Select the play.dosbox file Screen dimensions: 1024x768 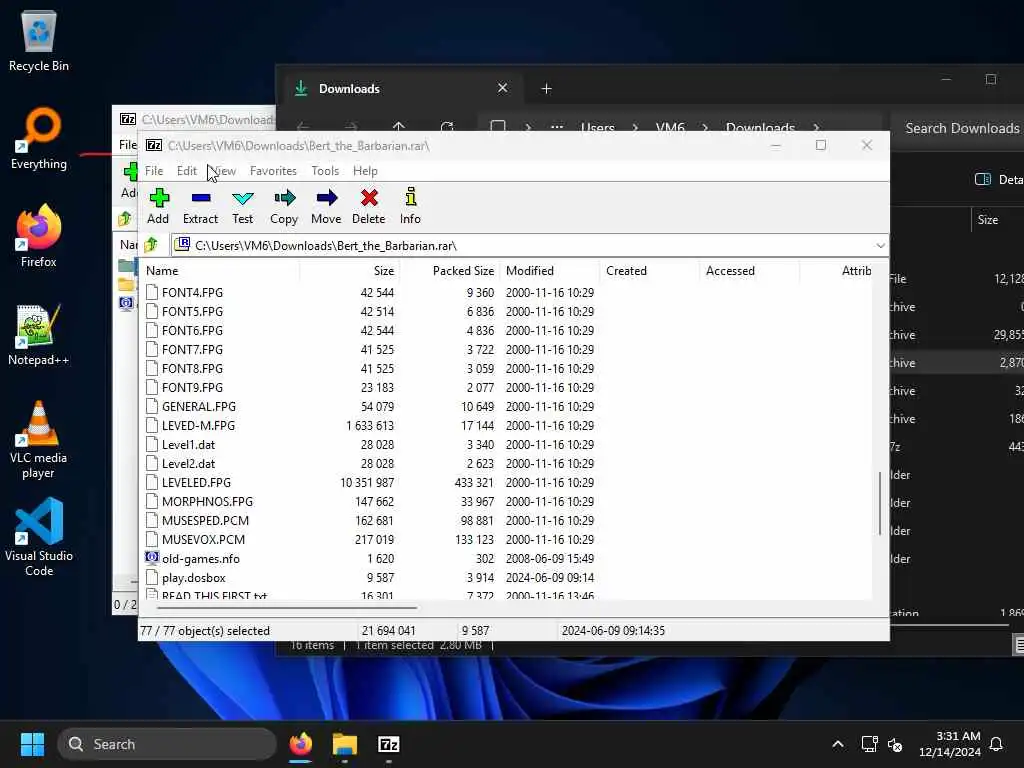(x=193, y=577)
